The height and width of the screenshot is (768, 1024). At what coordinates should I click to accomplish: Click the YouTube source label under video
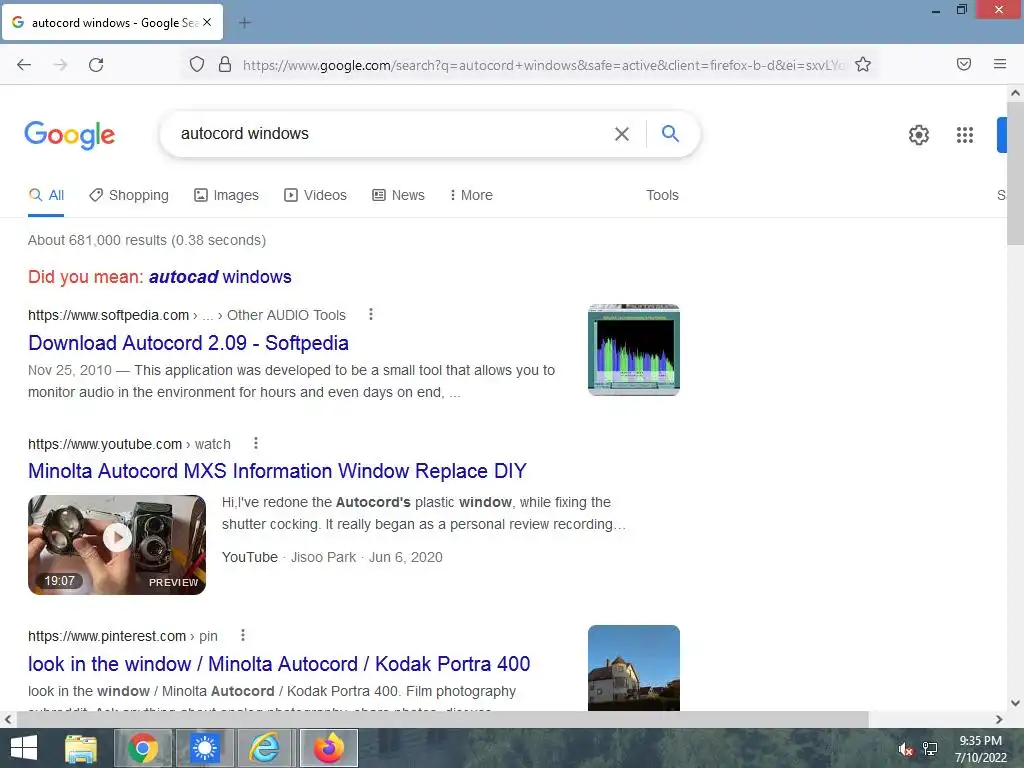249,557
